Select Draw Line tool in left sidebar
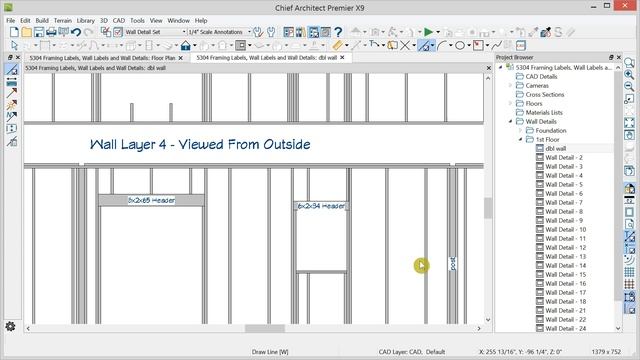The height and width of the screenshot is (360, 640). [x=12, y=69]
